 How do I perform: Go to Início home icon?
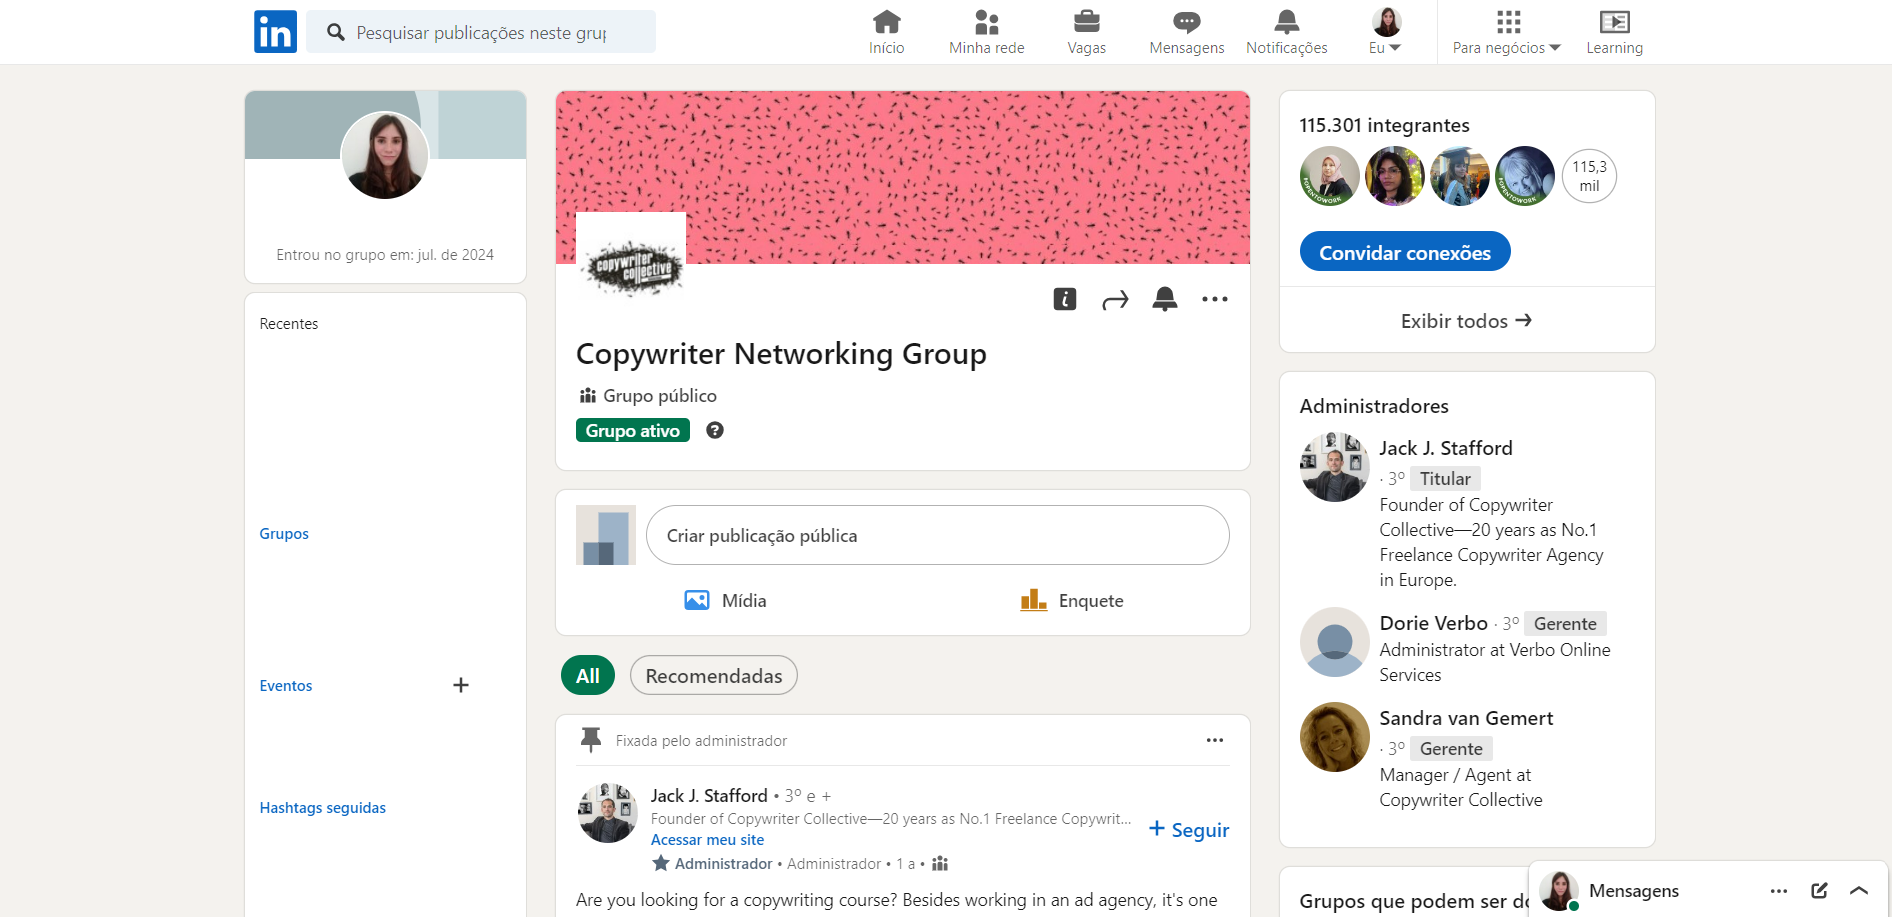(886, 32)
